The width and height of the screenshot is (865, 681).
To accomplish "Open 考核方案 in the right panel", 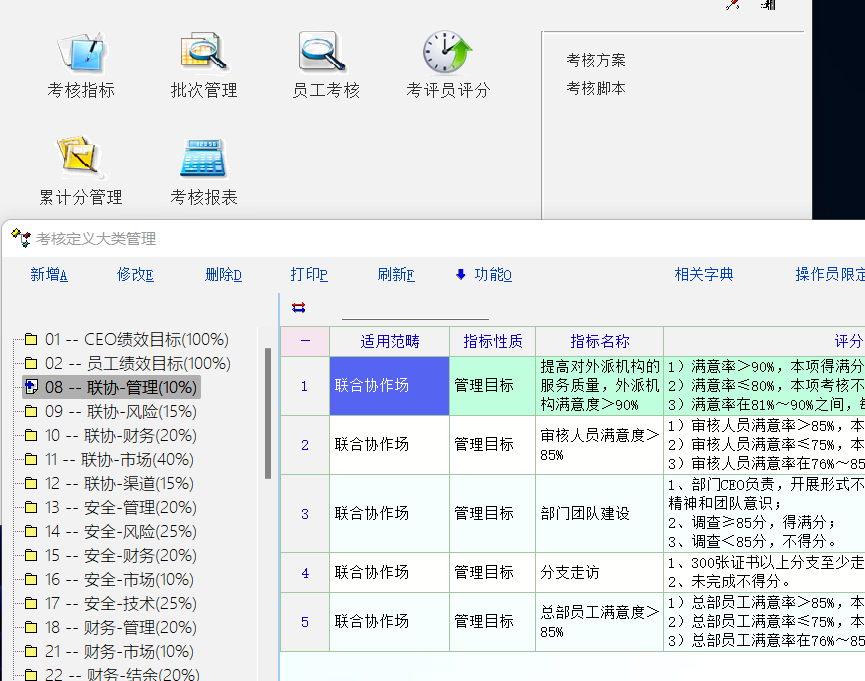I will point(596,60).
